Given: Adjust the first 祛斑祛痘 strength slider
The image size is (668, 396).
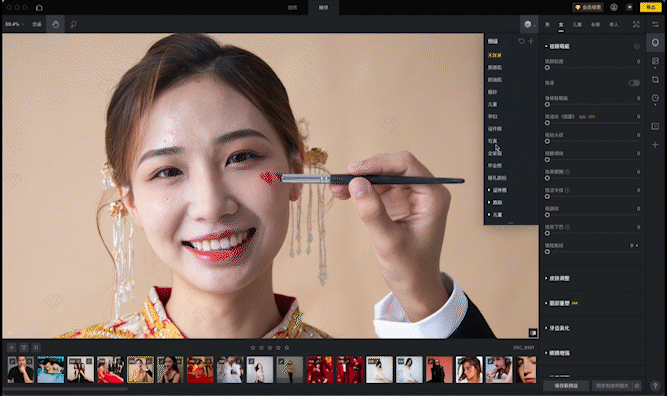Looking at the screenshot, I should tap(592, 68).
